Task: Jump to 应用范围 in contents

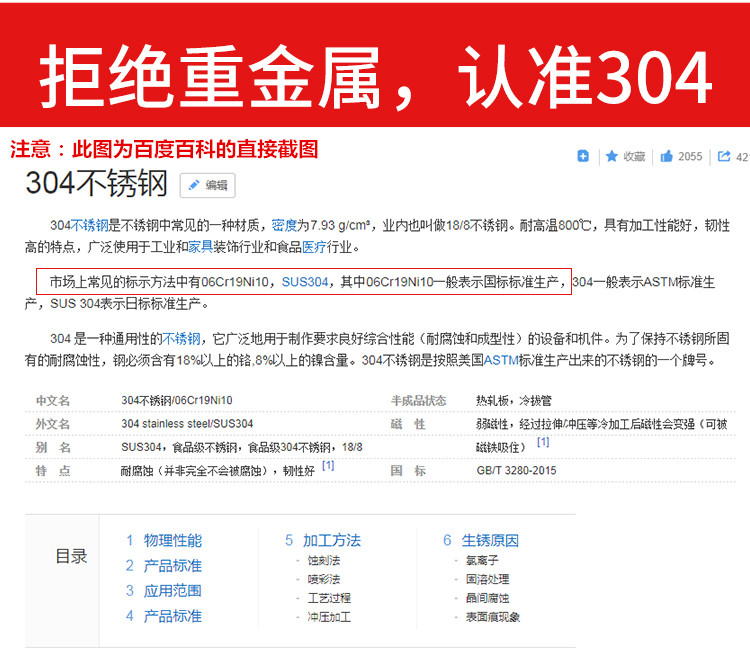Action: pos(173,591)
